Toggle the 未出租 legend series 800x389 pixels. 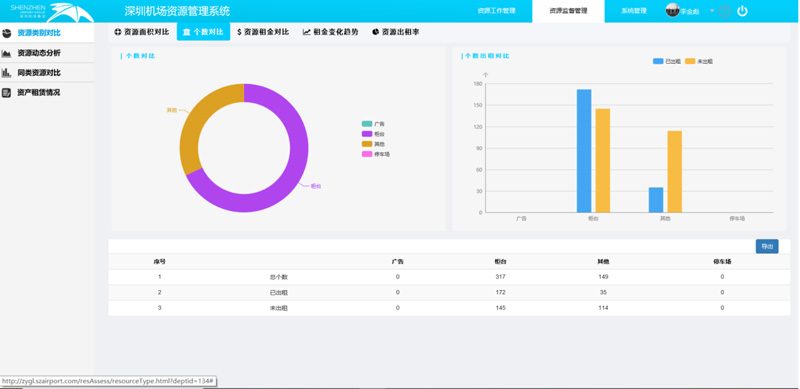click(x=698, y=61)
